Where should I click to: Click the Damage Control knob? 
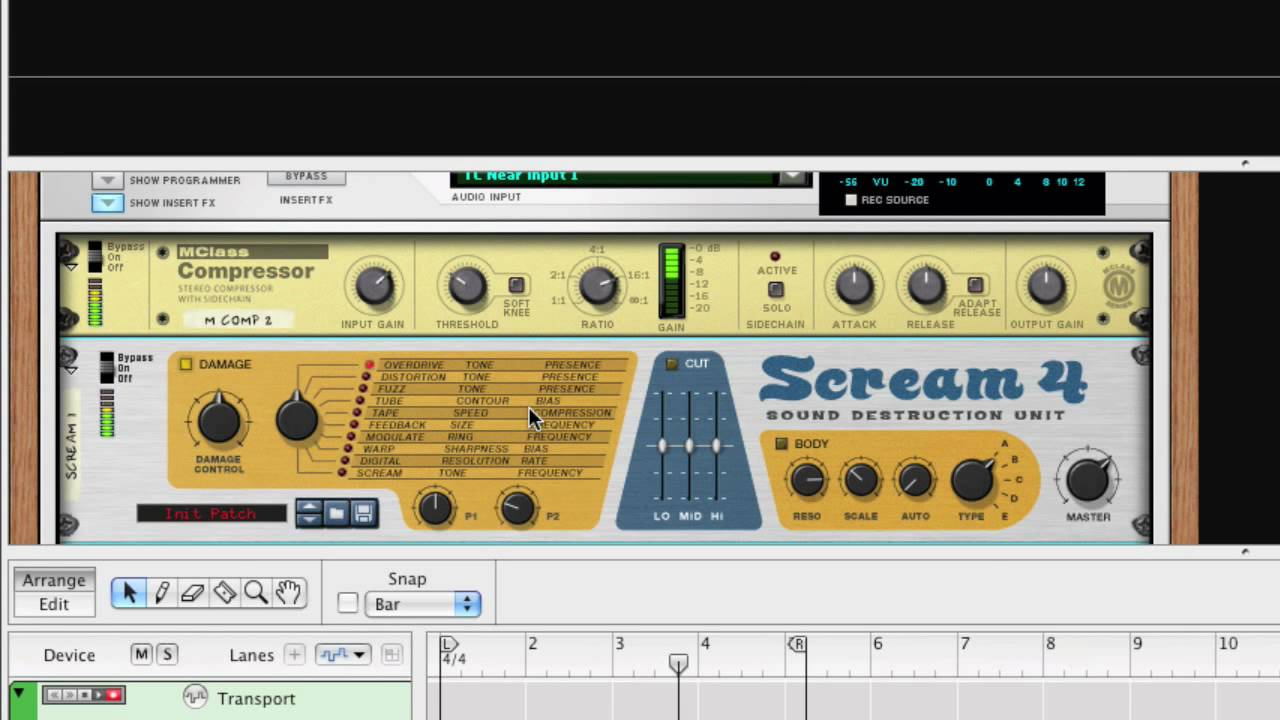[218, 422]
